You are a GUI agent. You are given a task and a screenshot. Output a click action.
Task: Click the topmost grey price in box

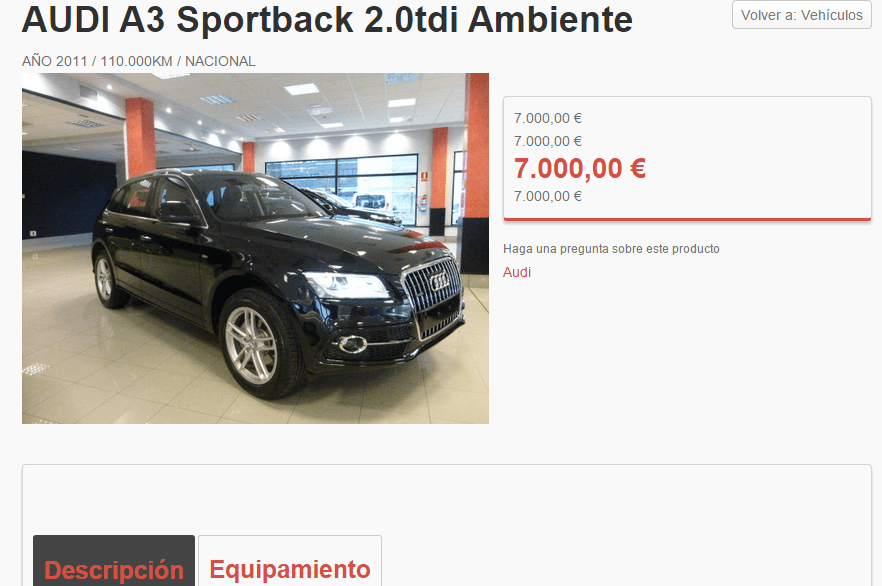tap(548, 118)
